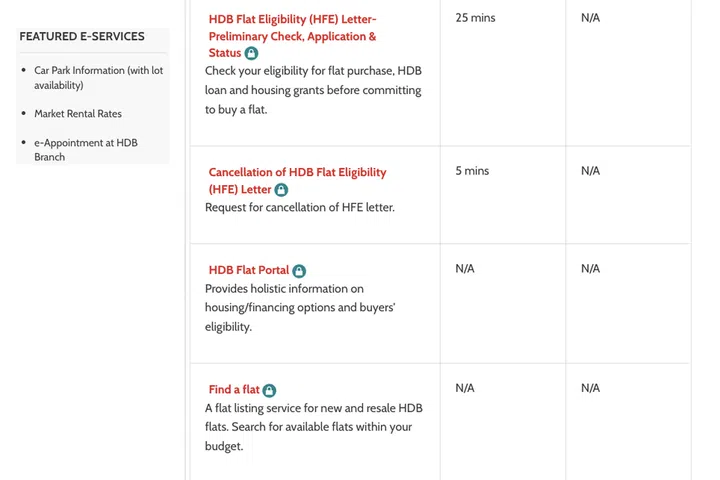Click the lock icon beside HFE Letter Status
Viewport: 720px width, 480px height.
coord(251,53)
